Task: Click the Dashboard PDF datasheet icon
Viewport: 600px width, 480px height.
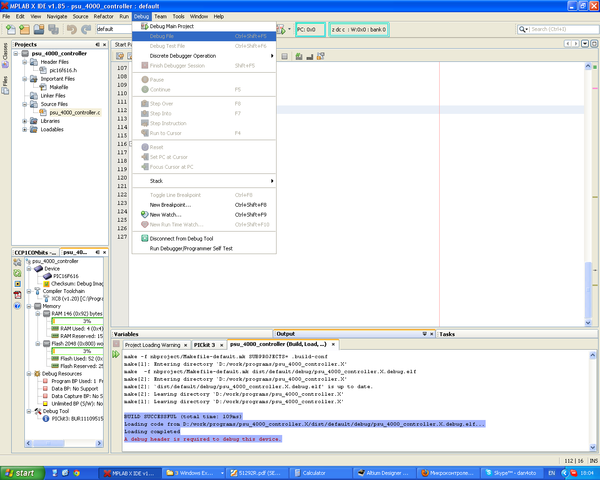Action: click(x=17, y=295)
